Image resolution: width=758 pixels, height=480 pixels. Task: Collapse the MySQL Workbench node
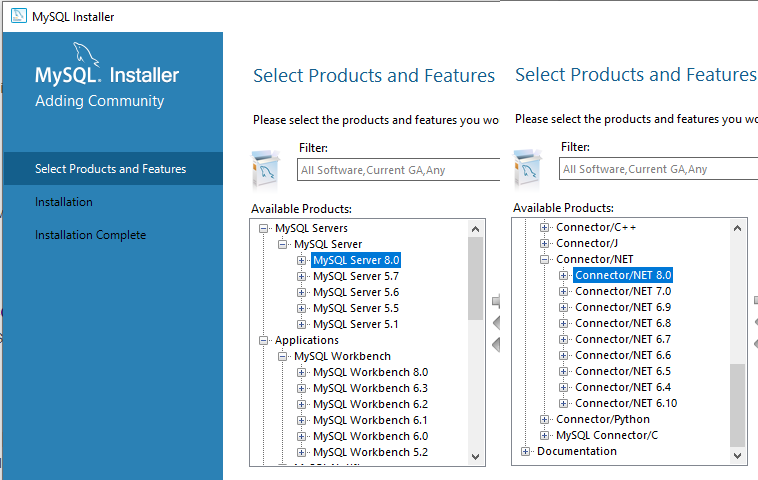282,356
